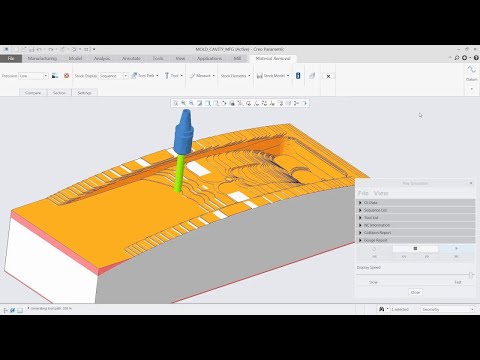Select the Material Removal tab
The width and height of the screenshot is (480, 360).
[x=273, y=58]
